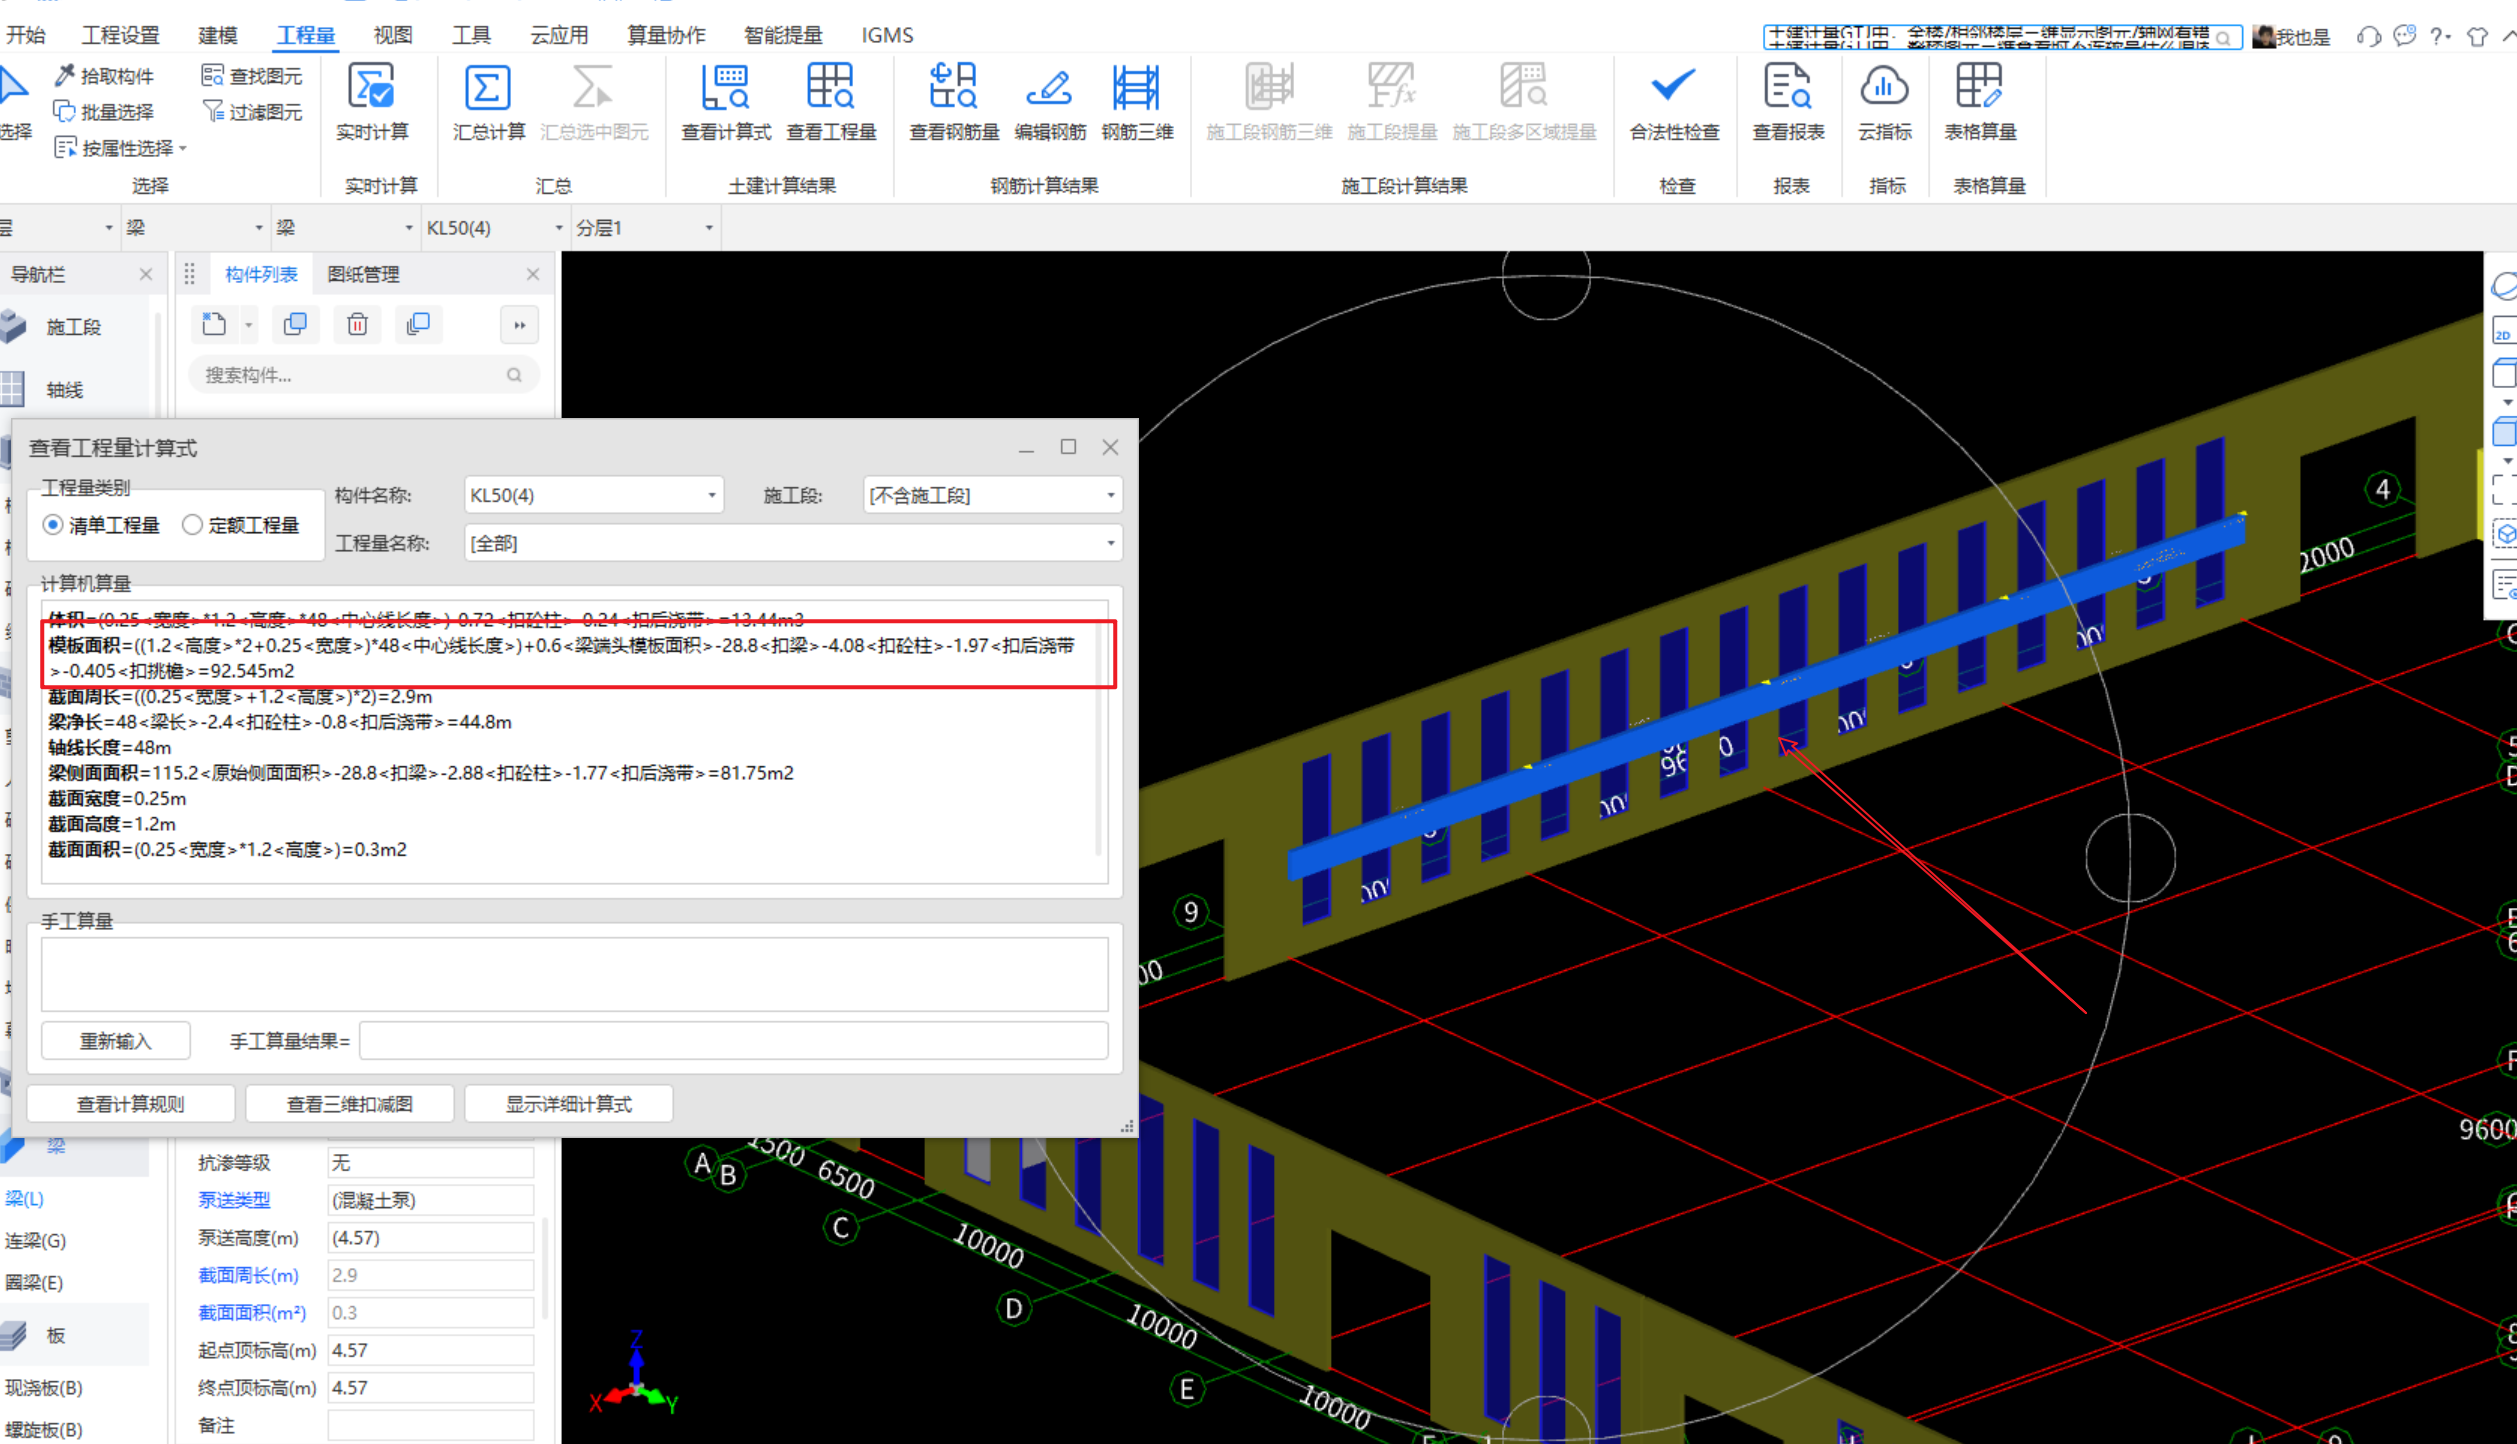Open 查看报表 view reports
The width and height of the screenshot is (2517, 1444).
click(1788, 102)
